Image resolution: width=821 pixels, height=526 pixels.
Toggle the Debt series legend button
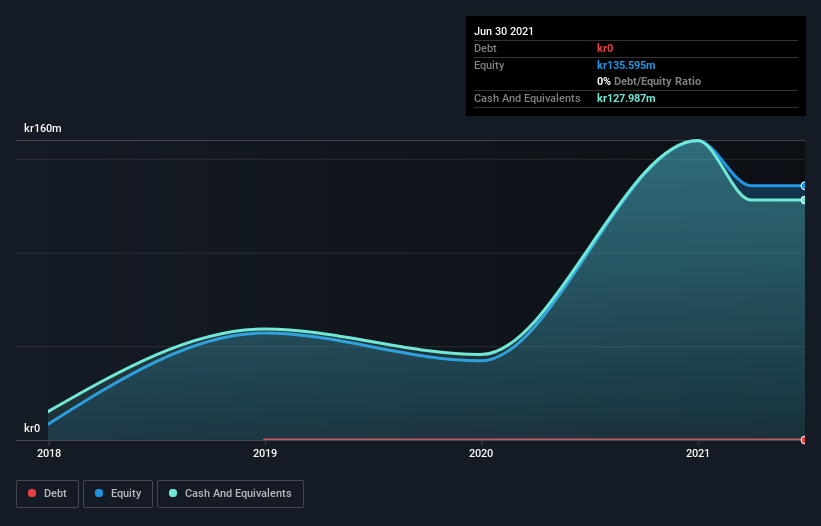pos(47,494)
